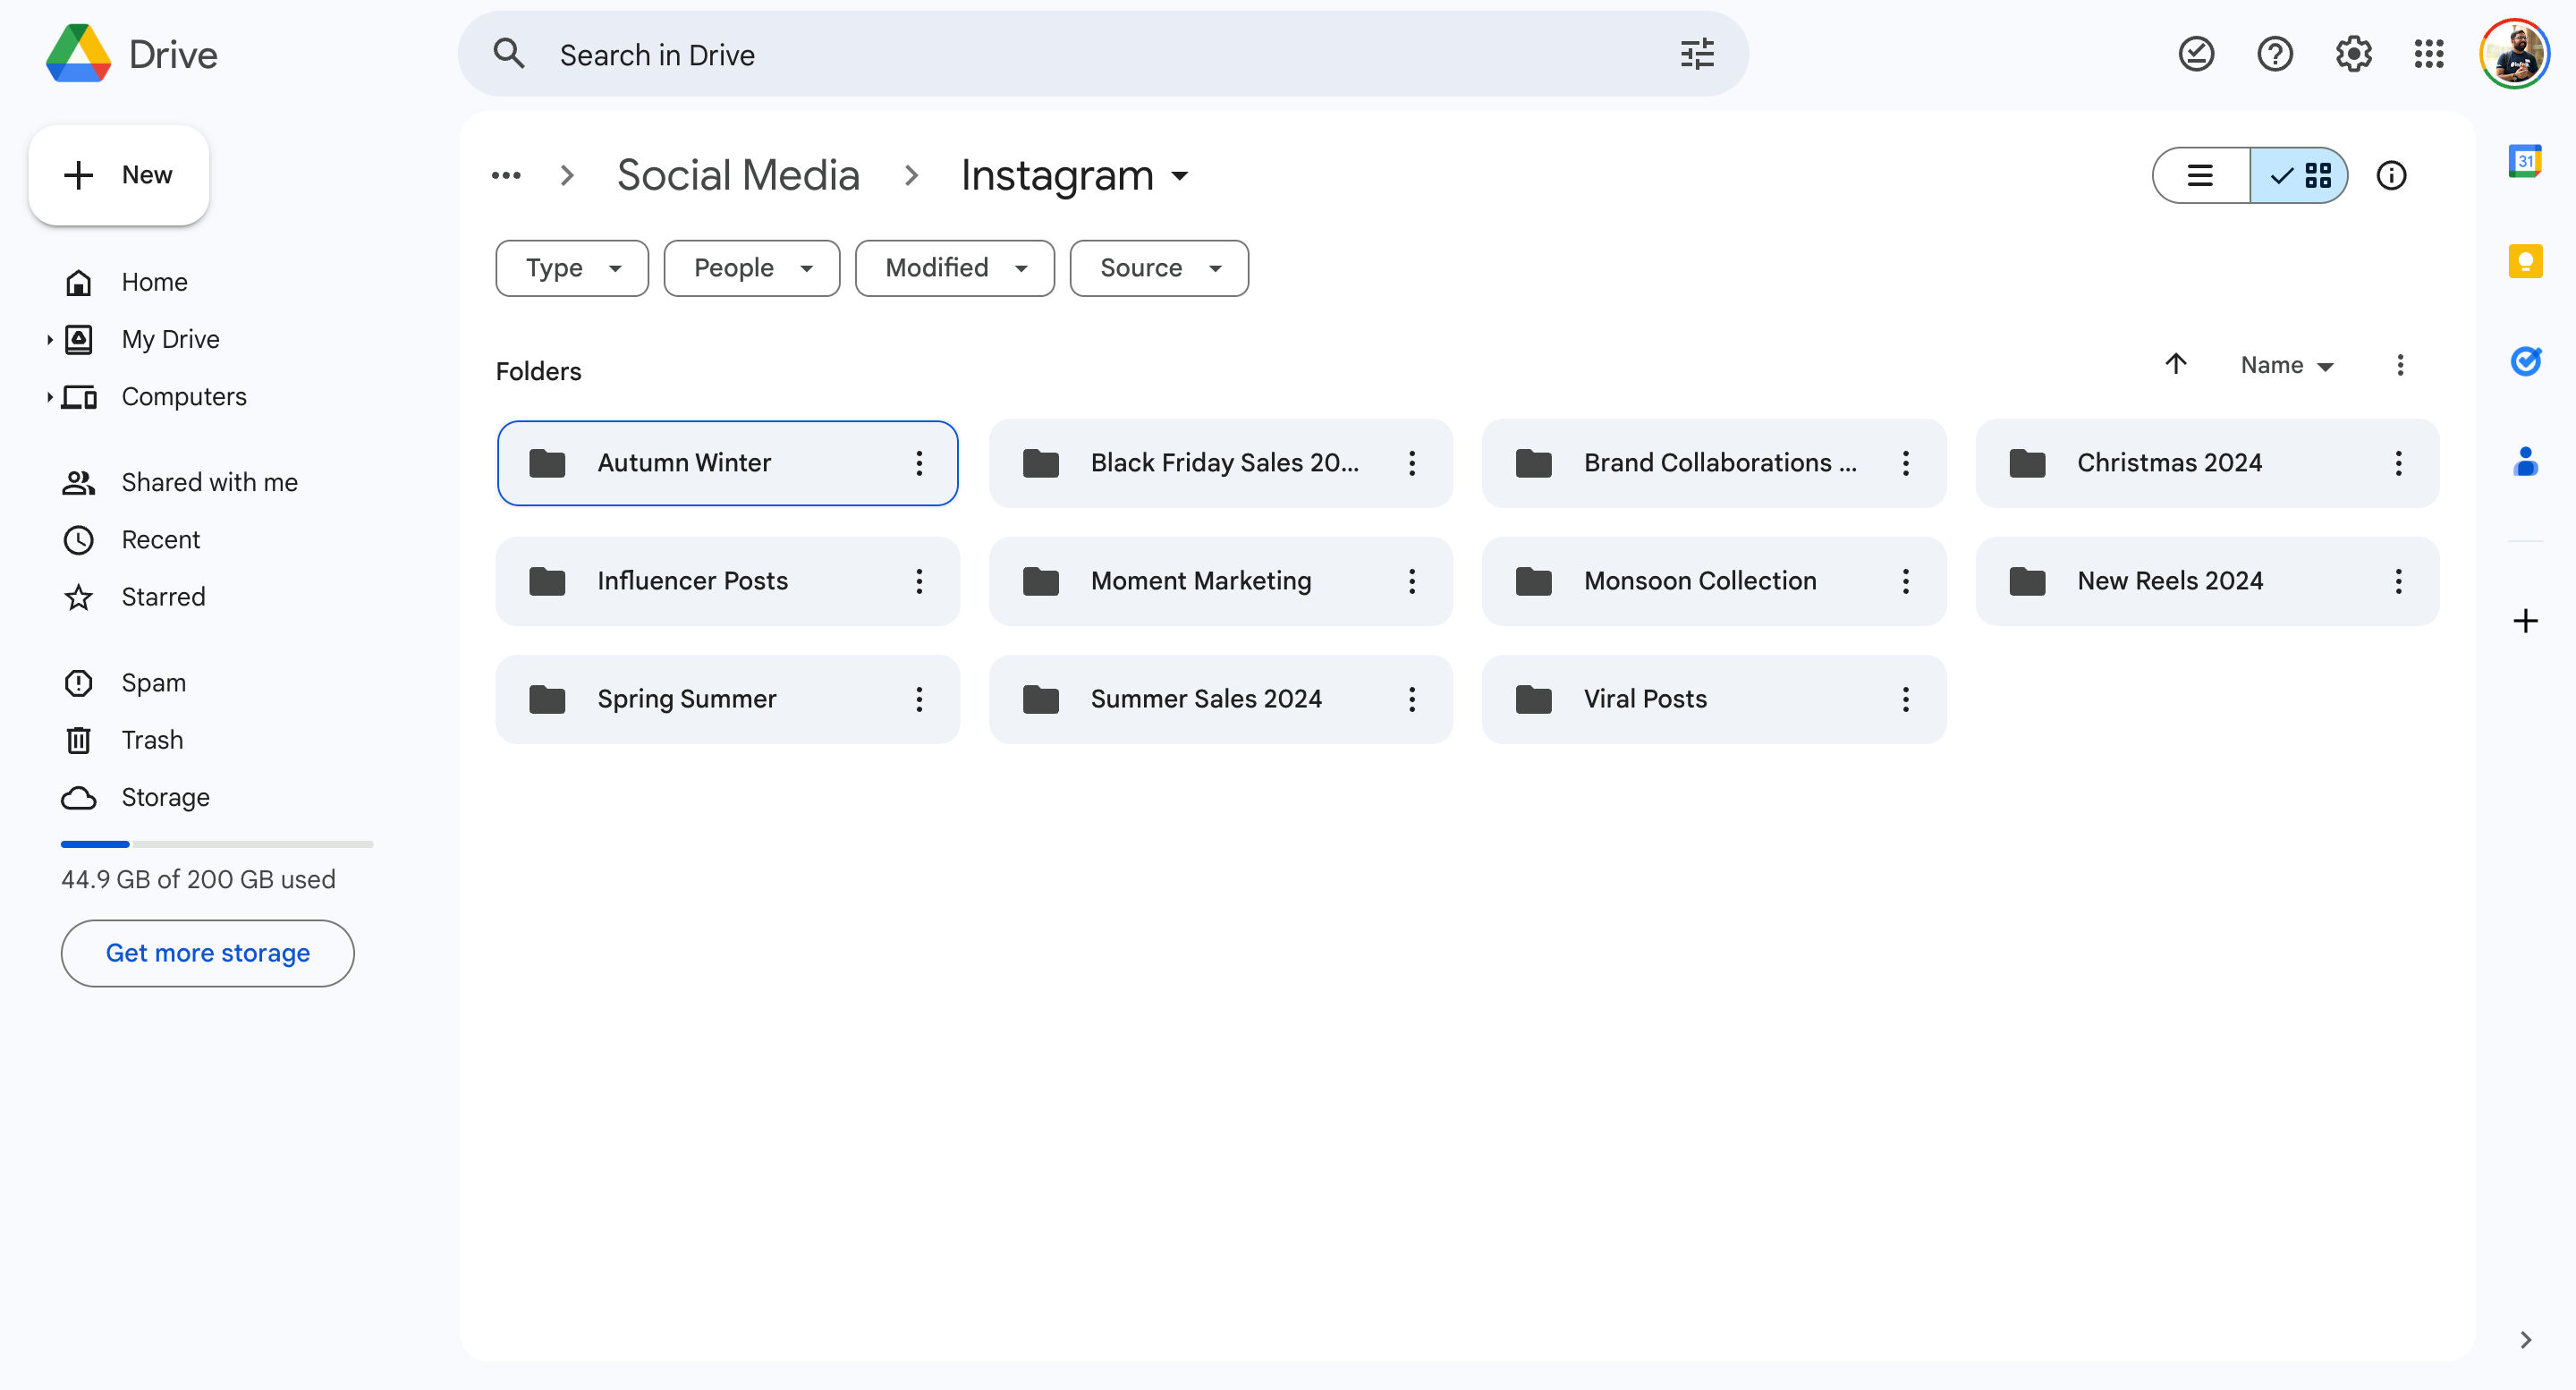Click Get more storage button

(x=208, y=953)
